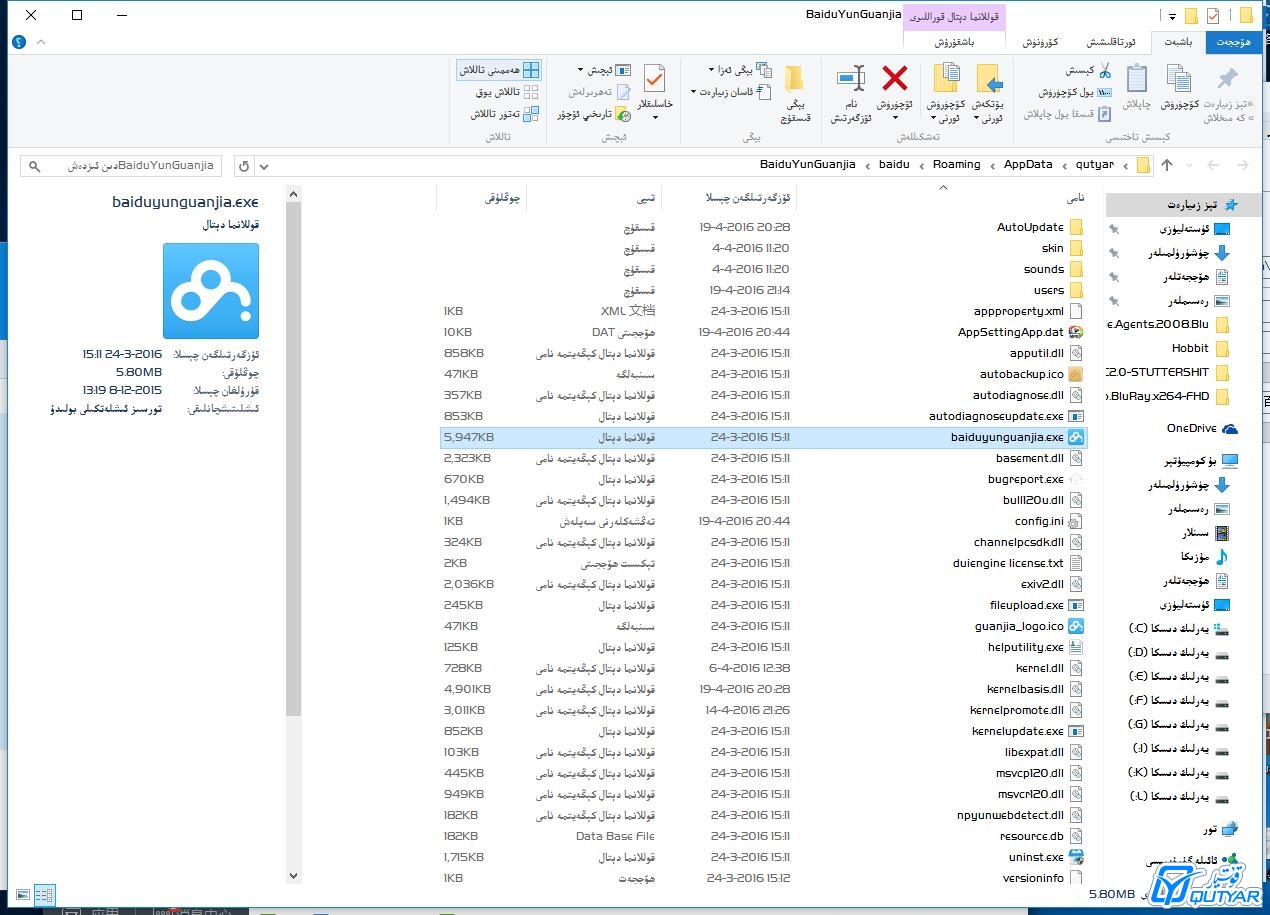Click the search box for BaiduYunGuanjia
Viewport: 1270px width, 915px height.
coord(122,165)
